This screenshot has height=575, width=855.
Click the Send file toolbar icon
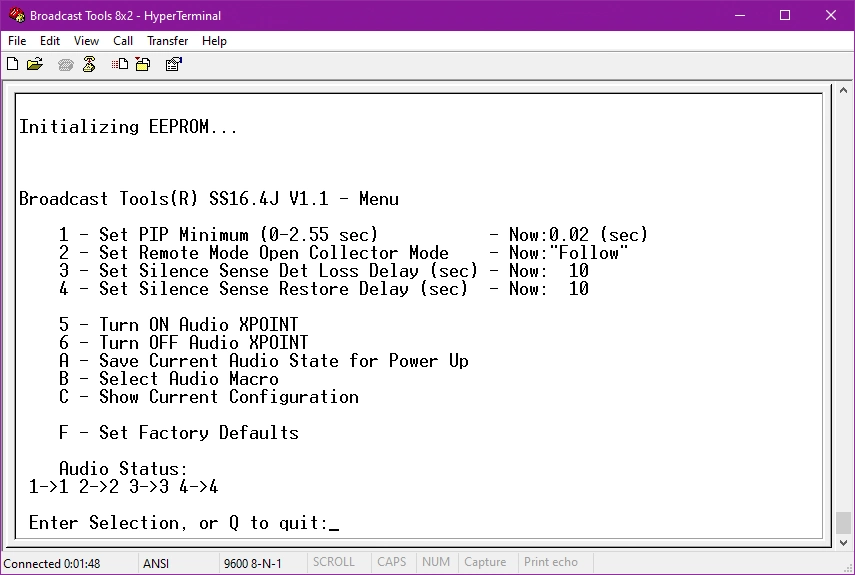pos(119,64)
